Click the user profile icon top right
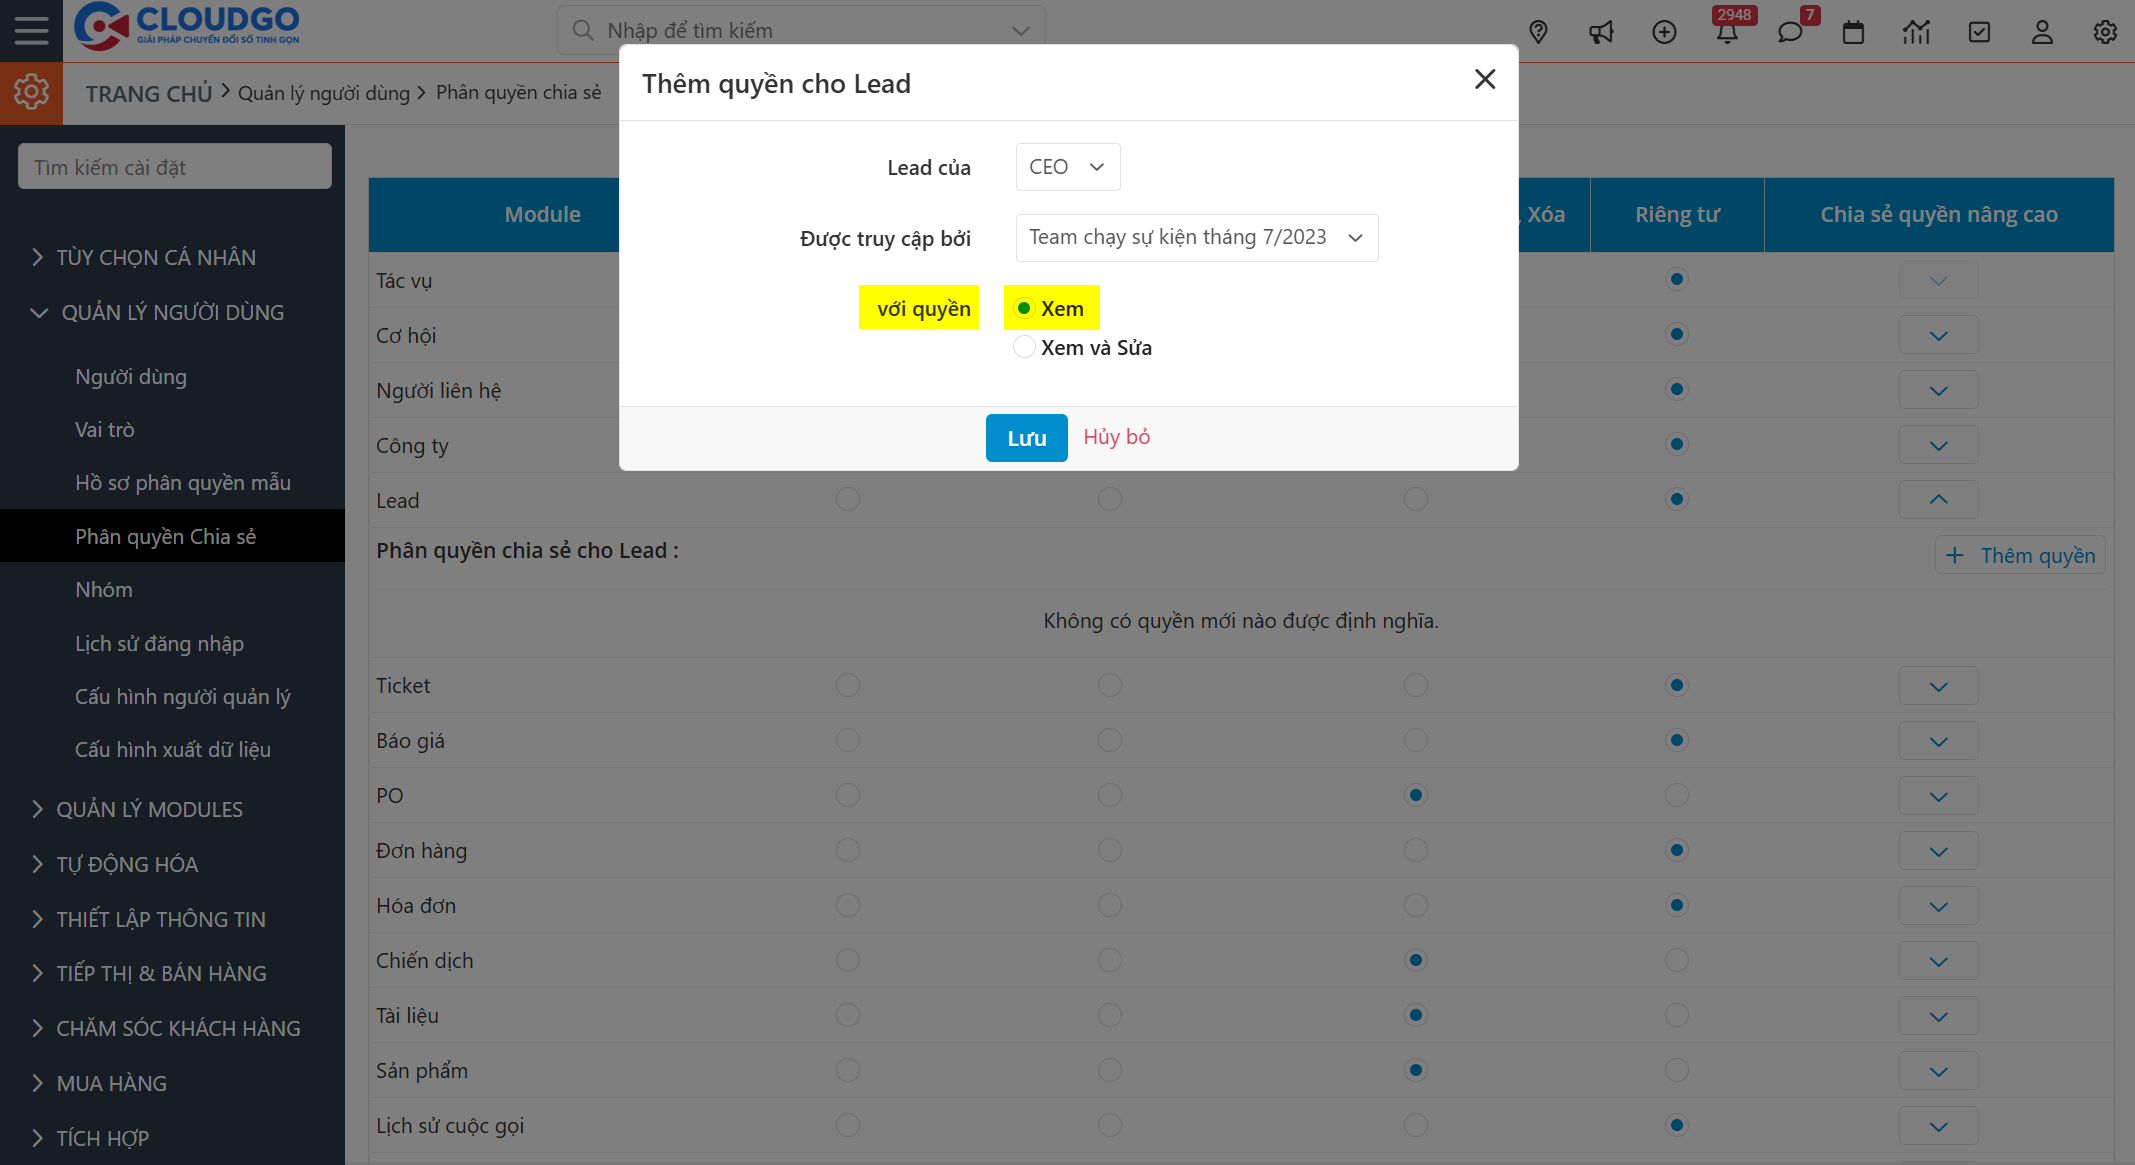This screenshot has height=1165, width=2135. [2042, 32]
